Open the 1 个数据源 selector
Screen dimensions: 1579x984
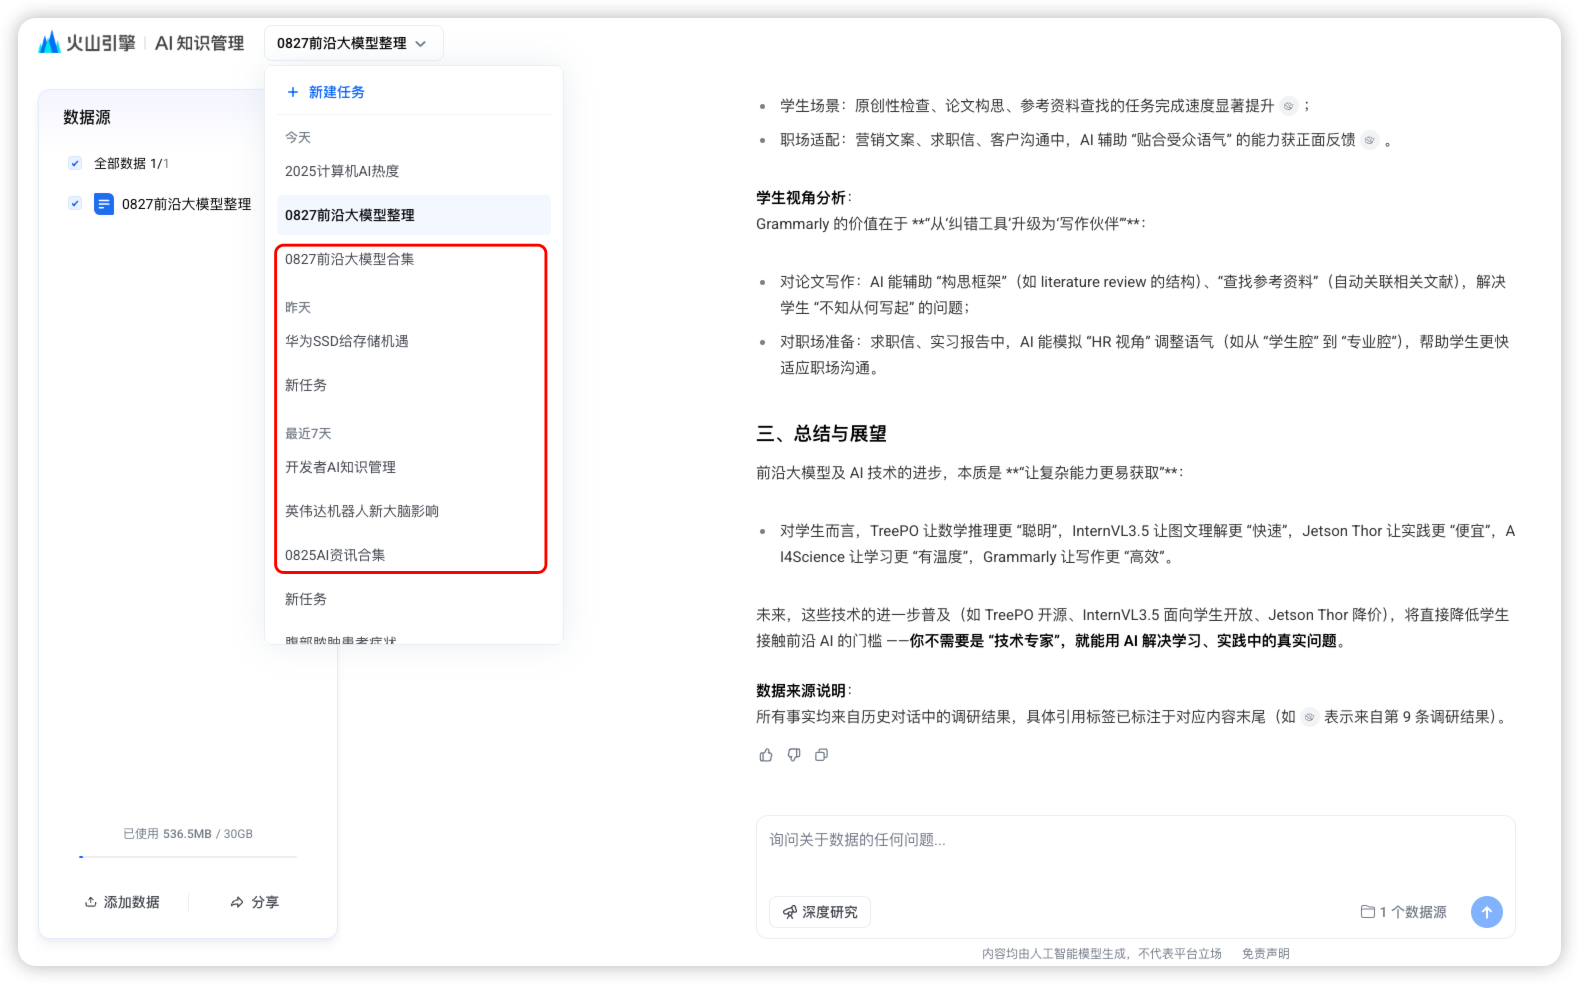[x=1404, y=912]
